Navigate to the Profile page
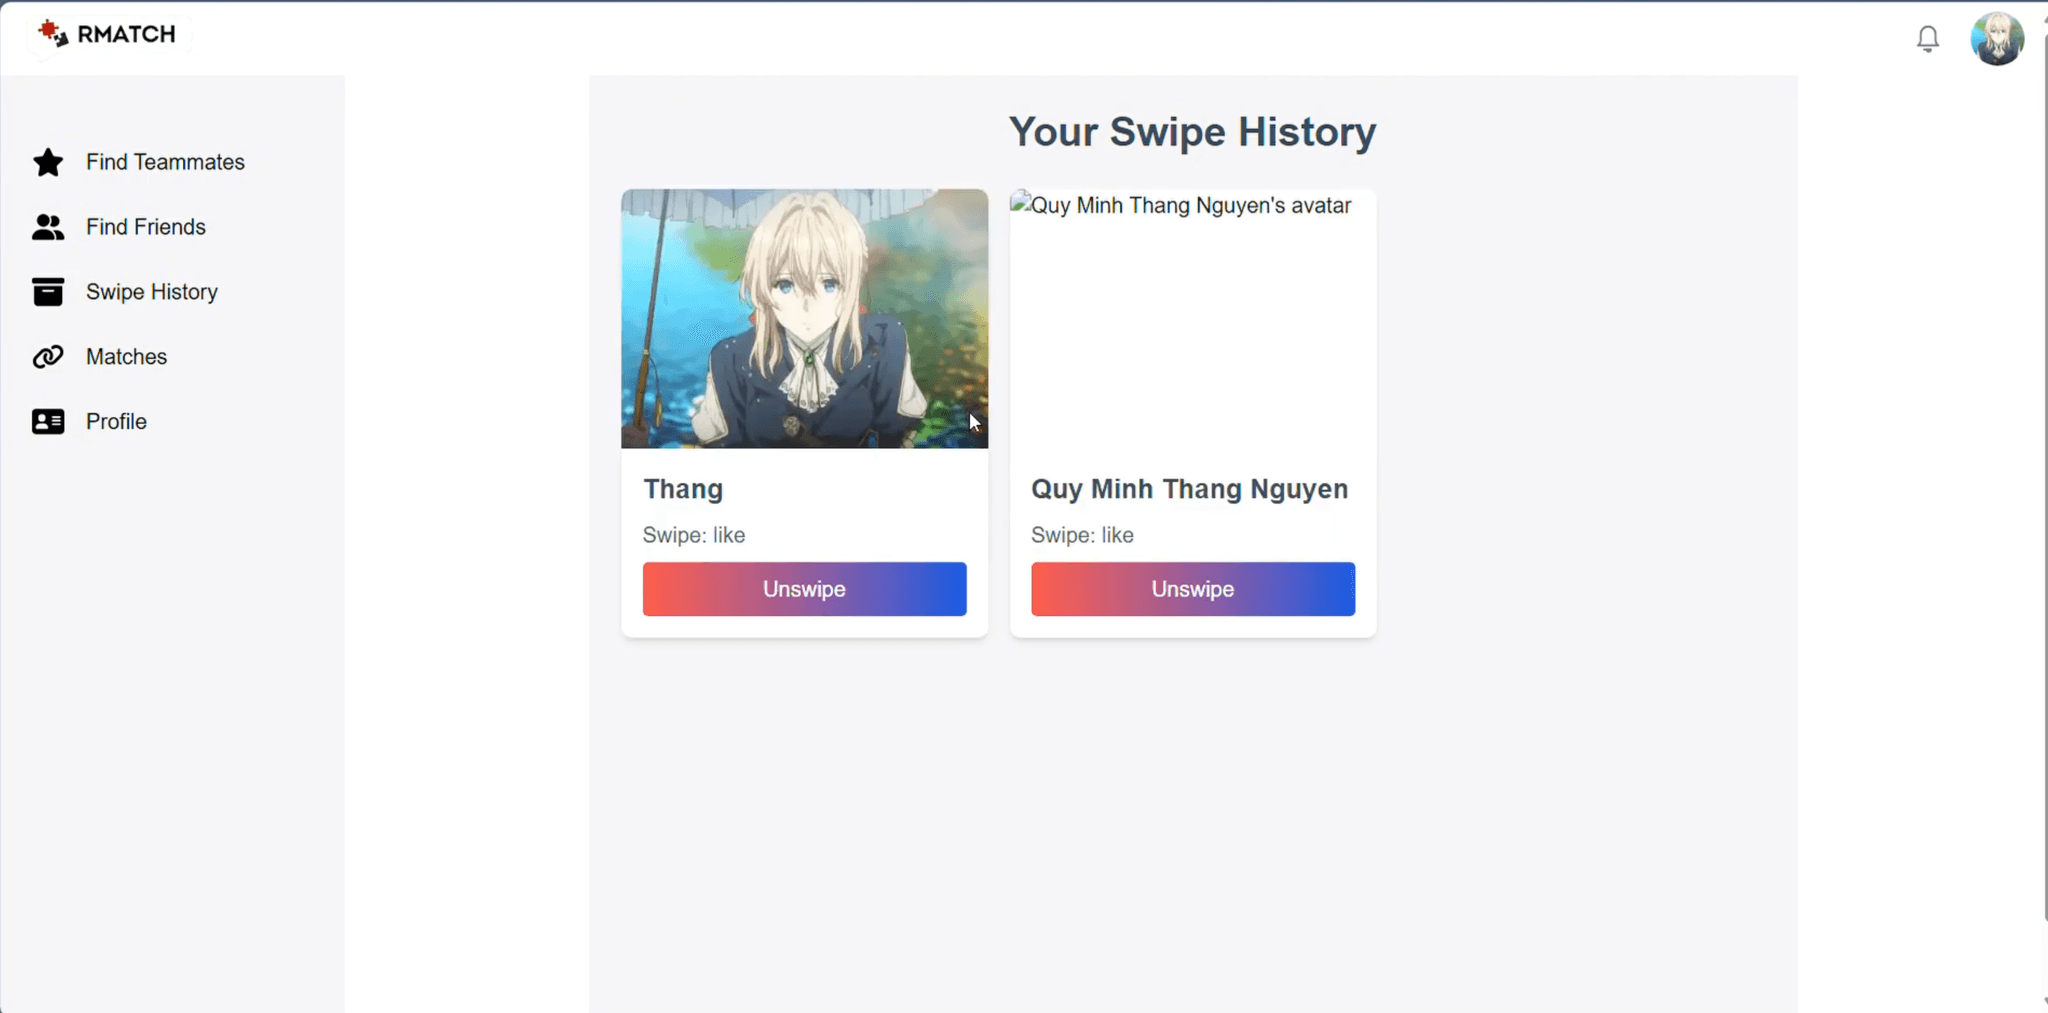Image resolution: width=2048 pixels, height=1013 pixels. [116, 422]
